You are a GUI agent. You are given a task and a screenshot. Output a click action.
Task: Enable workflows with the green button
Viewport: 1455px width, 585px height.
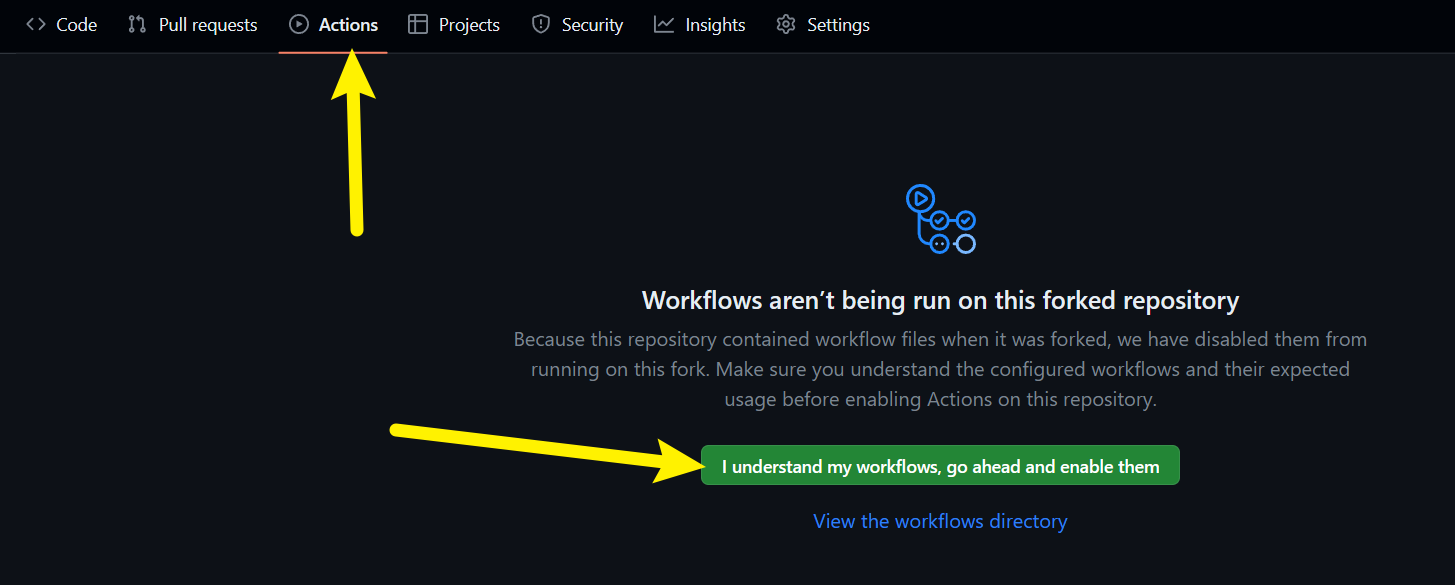point(940,466)
